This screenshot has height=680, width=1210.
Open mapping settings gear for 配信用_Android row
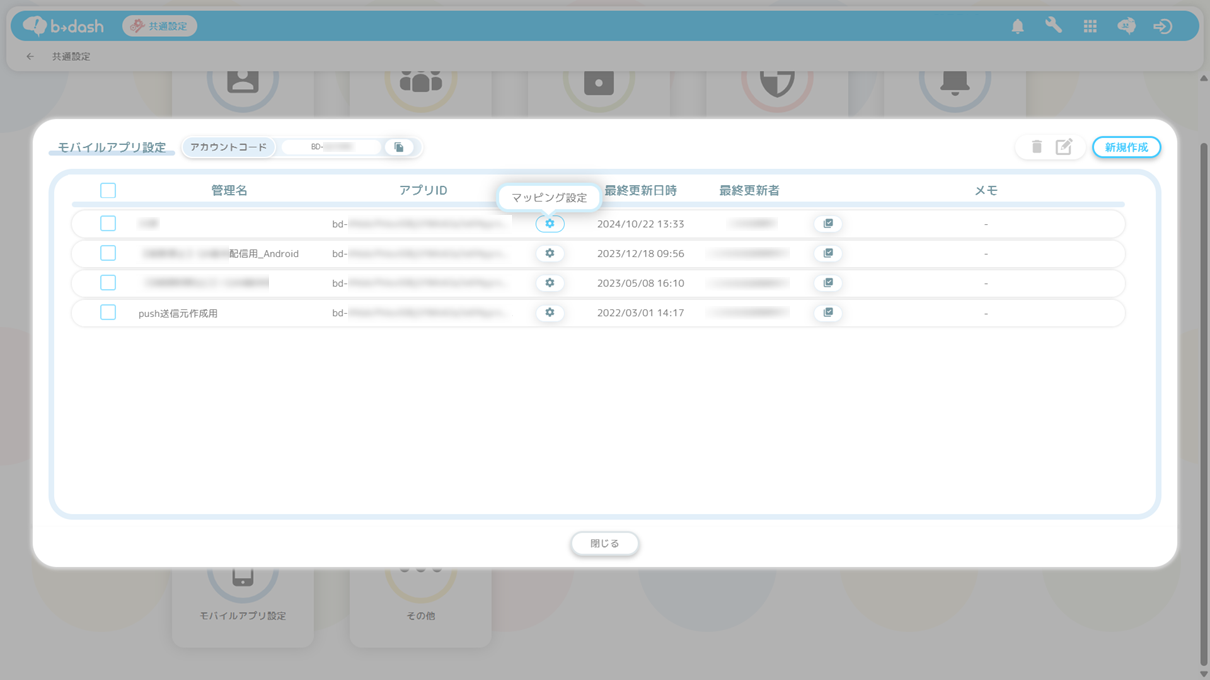pos(549,254)
